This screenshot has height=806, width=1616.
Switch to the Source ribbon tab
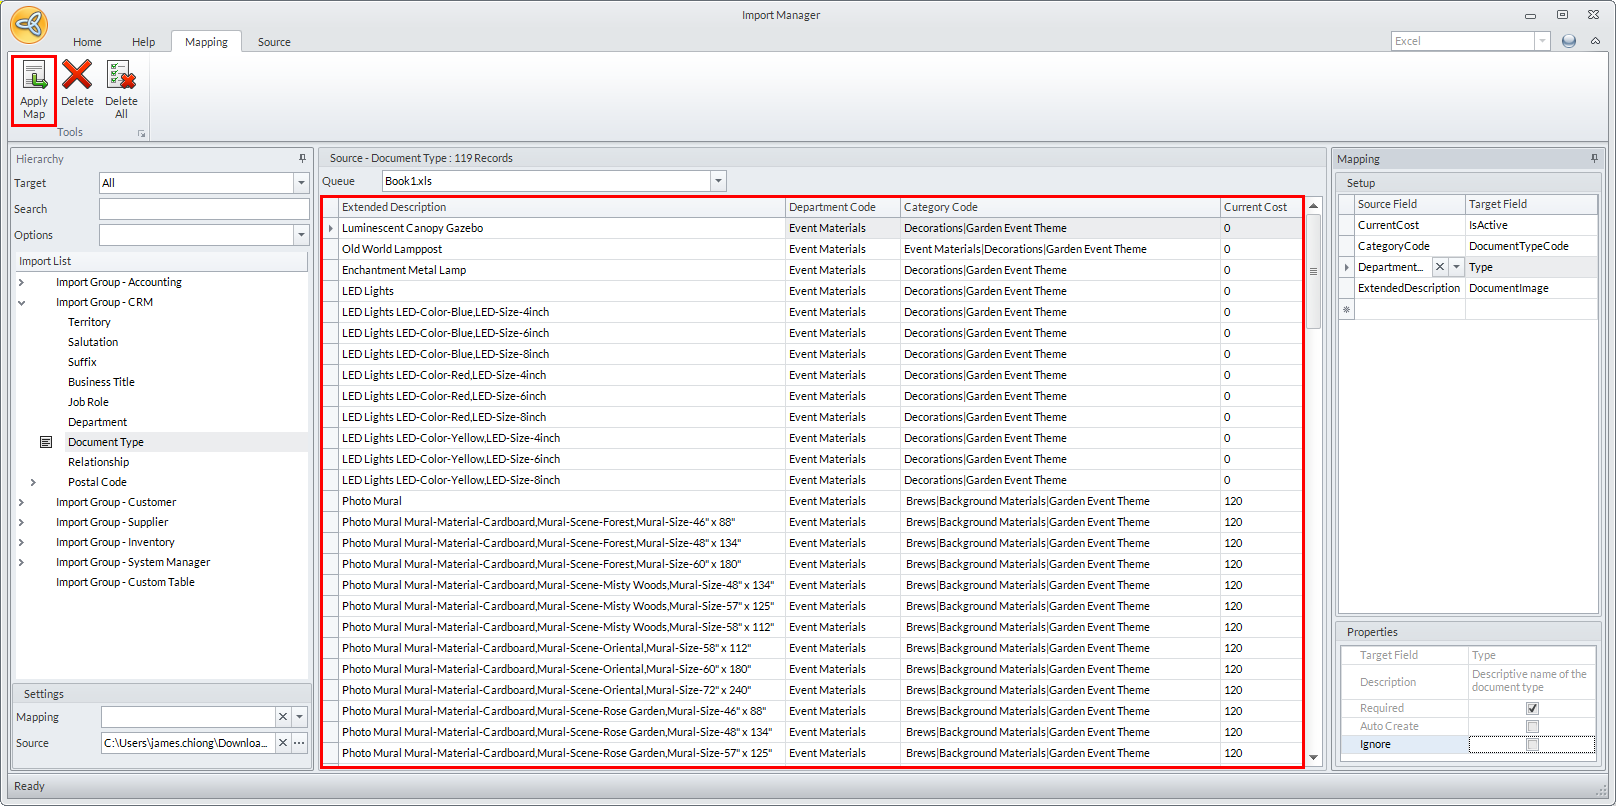click(274, 42)
